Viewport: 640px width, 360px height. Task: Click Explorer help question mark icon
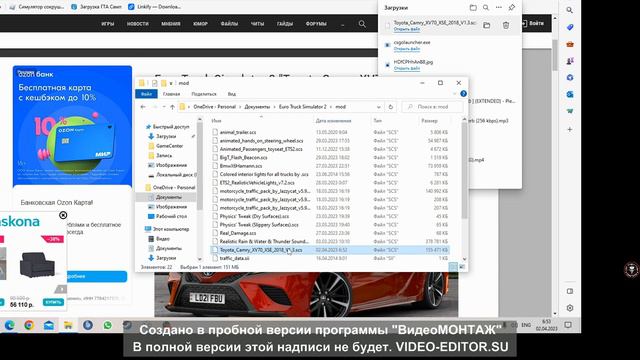tap(463, 94)
